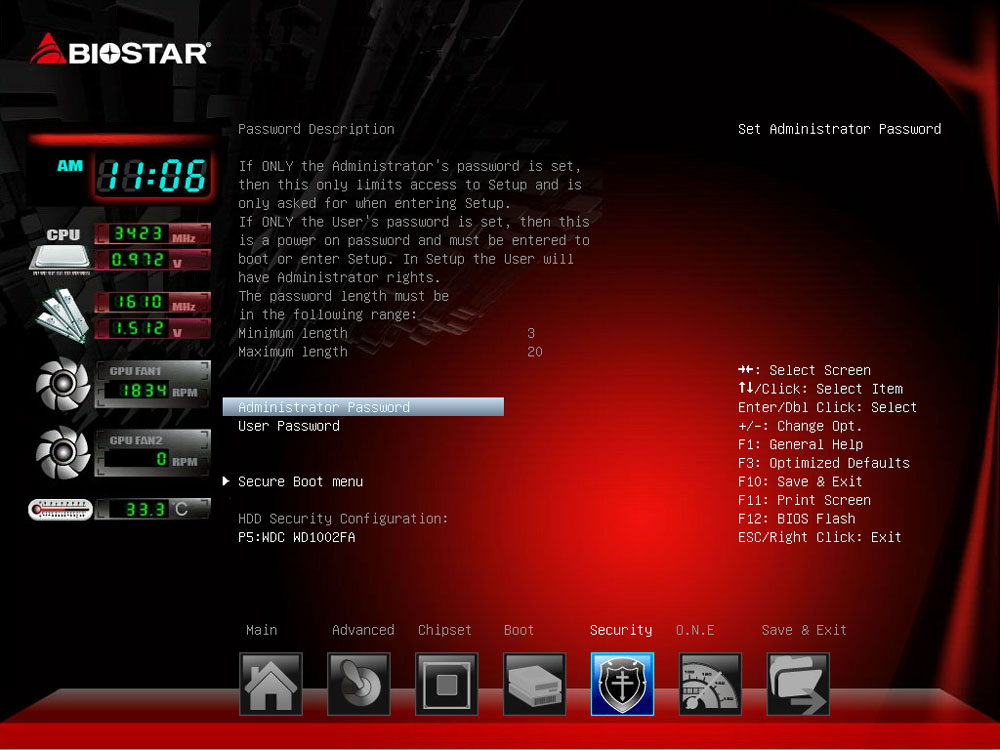
Task: Click the CPU processor icon
Action: (x=62, y=250)
